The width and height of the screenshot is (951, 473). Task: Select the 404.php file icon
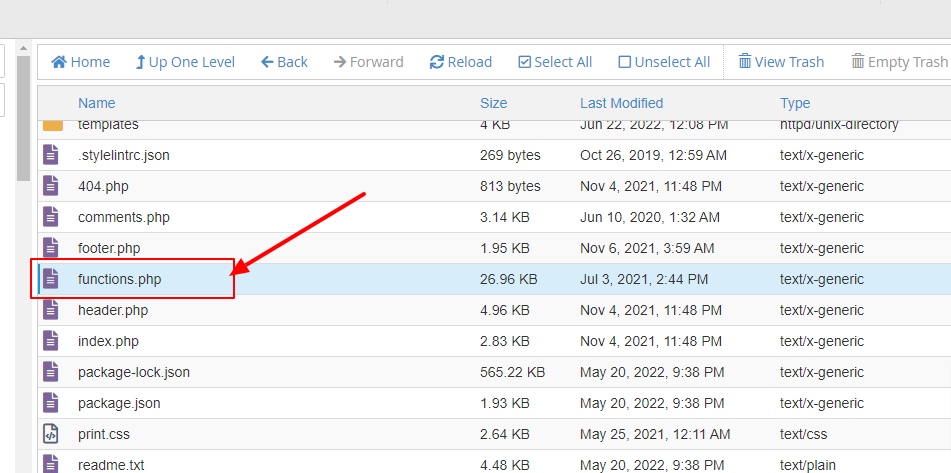[52, 186]
